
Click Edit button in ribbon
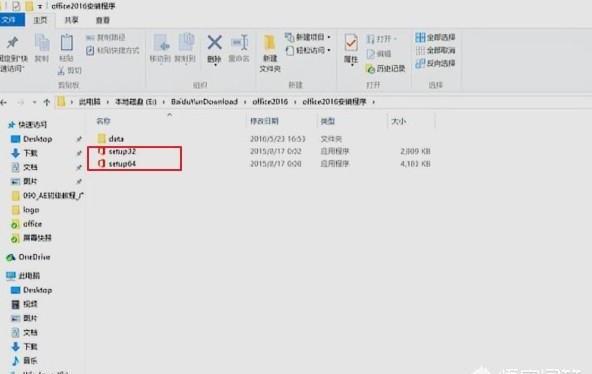[x=379, y=54]
